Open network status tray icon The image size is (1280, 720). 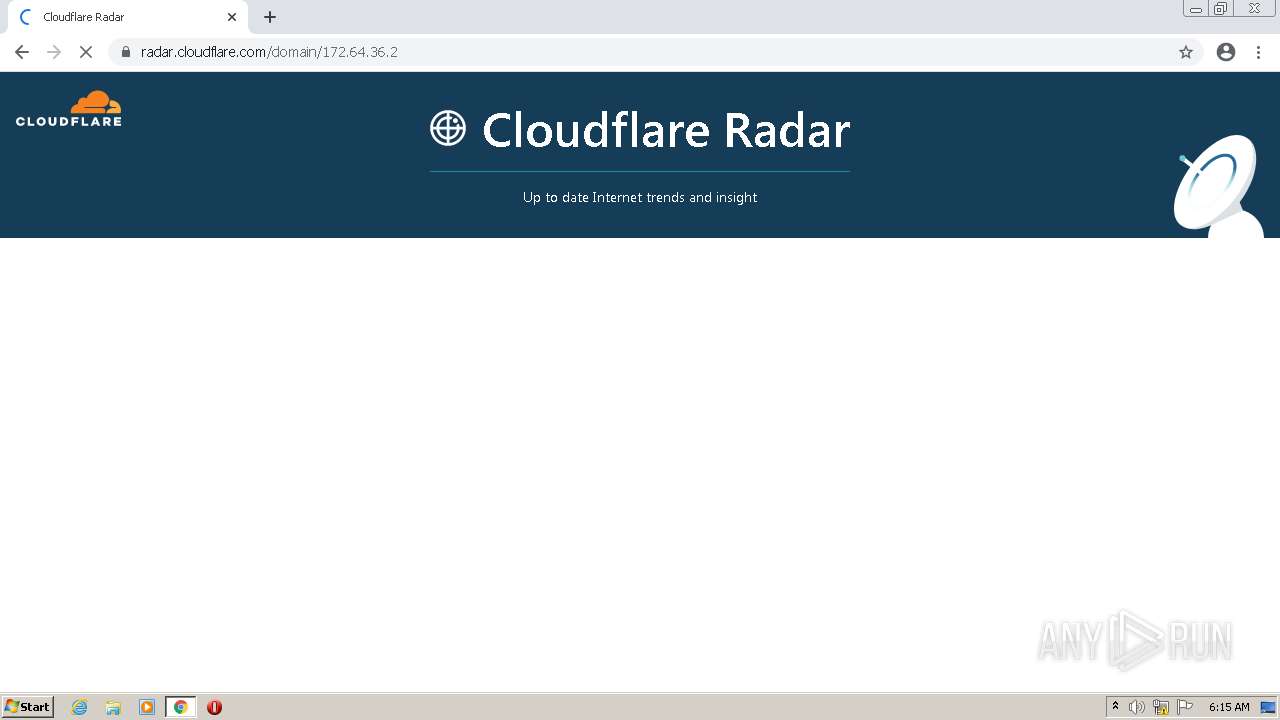point(1161,707)
